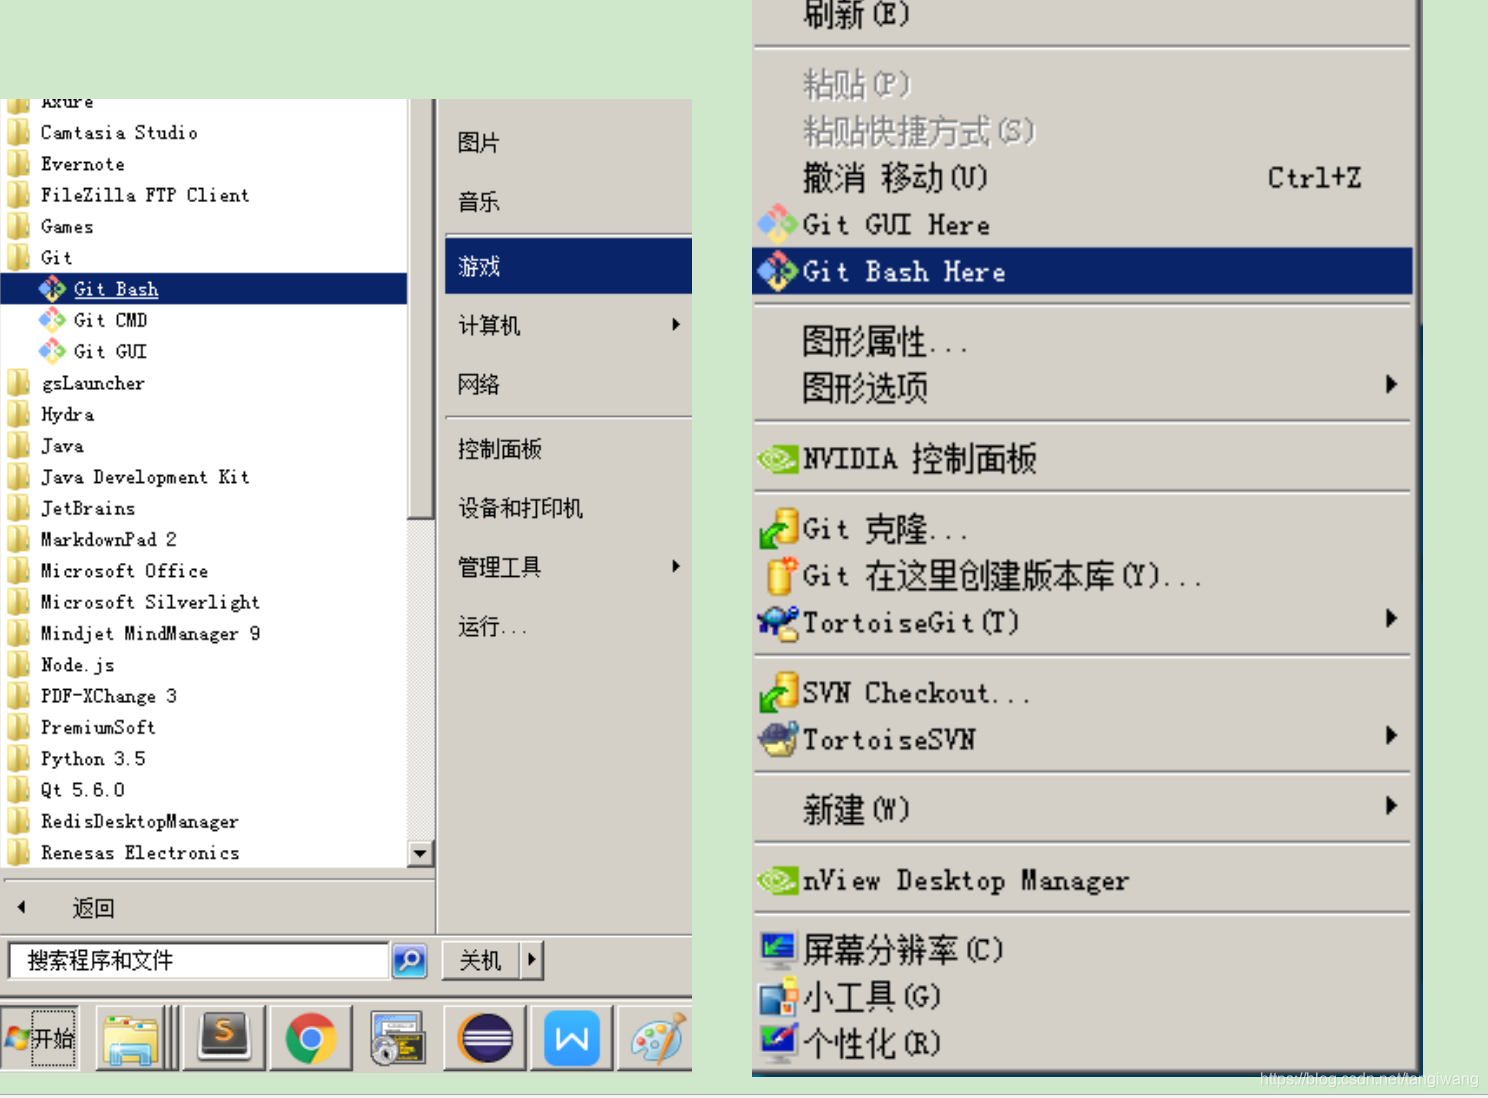Click the program list scrollbar thumb
Image resolution: width=1488 pixels, height=1098 pixels.
point(420,310)
